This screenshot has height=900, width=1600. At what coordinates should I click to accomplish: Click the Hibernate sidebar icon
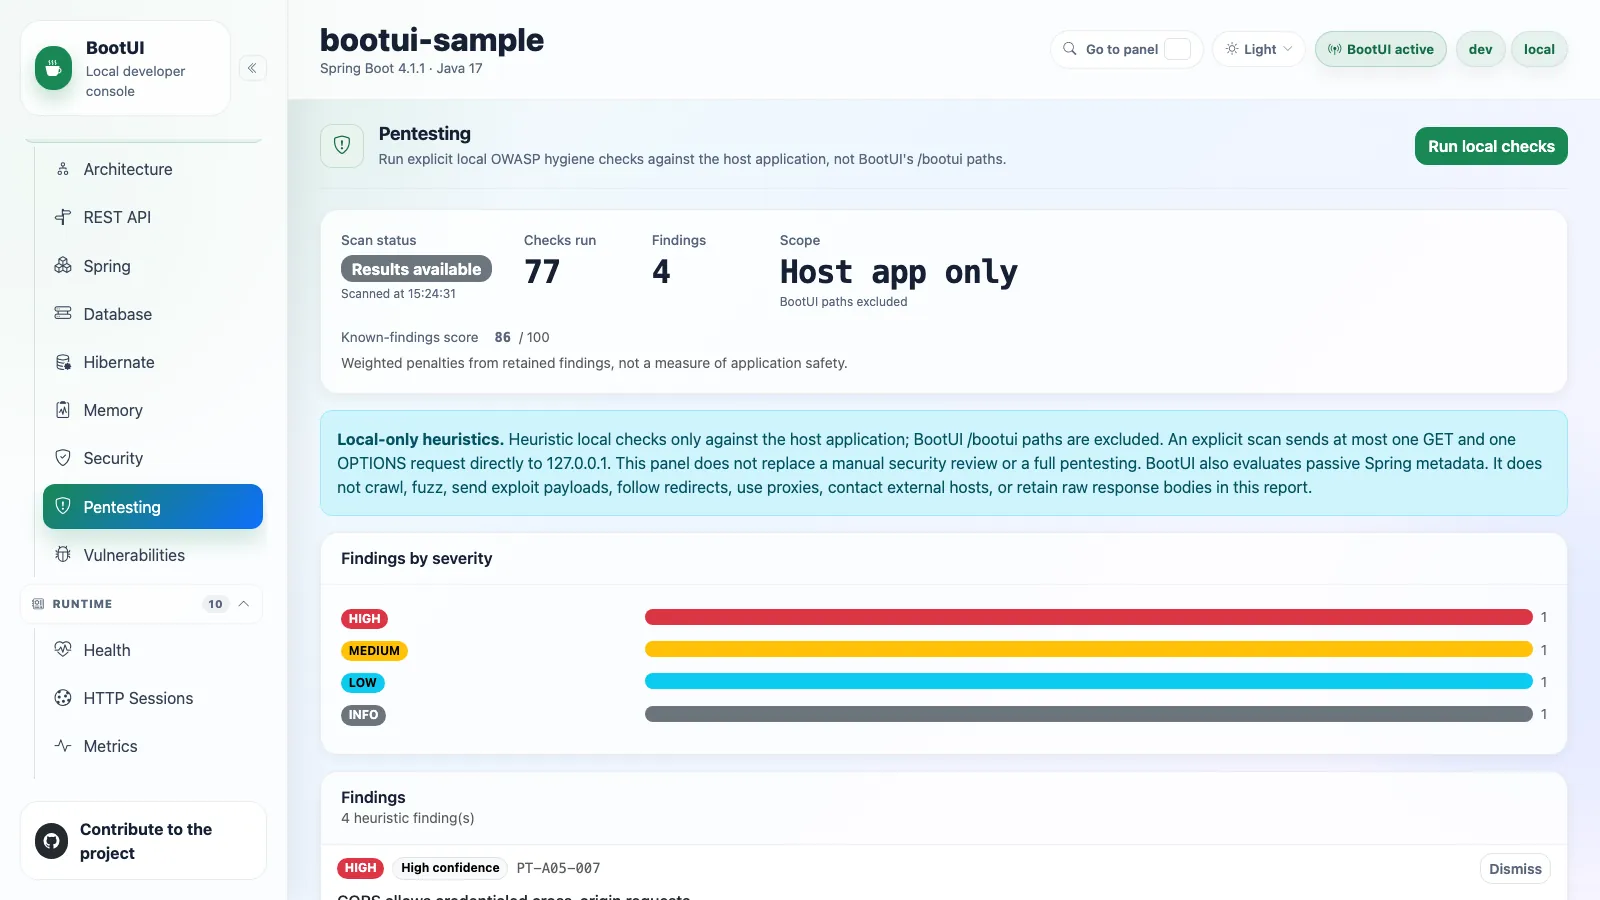tap(63, 362)
